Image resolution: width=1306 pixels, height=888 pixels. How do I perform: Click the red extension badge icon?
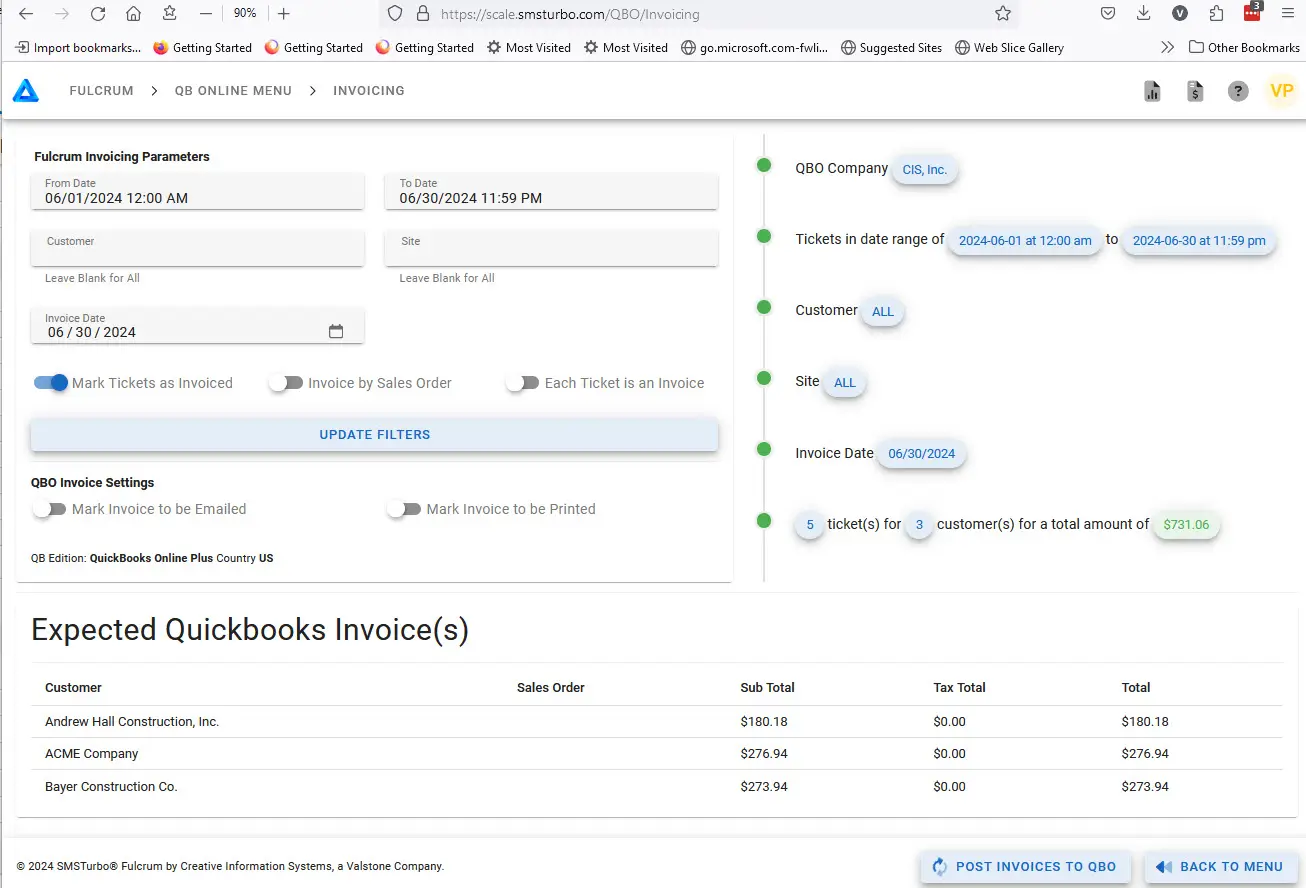pyautogui.click(x=1253, y=12)
